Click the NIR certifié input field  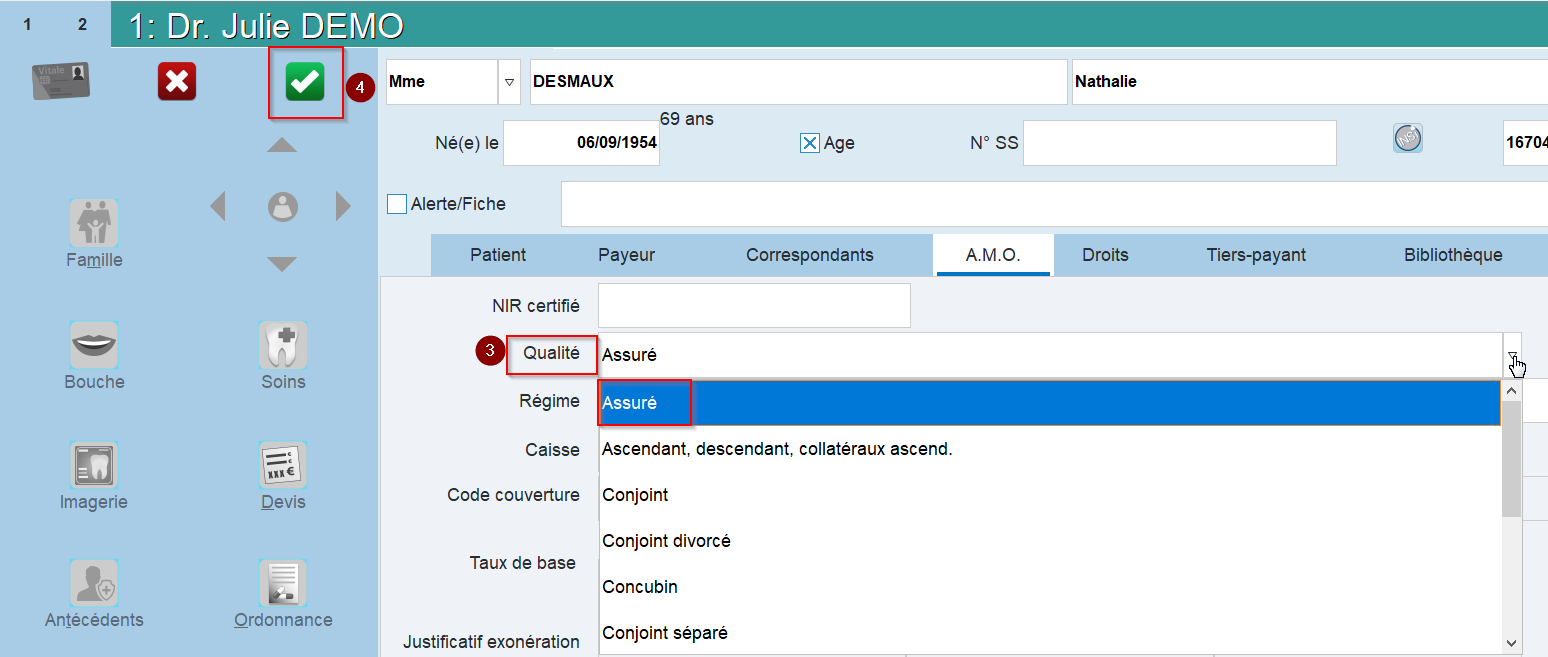[754, 306]
